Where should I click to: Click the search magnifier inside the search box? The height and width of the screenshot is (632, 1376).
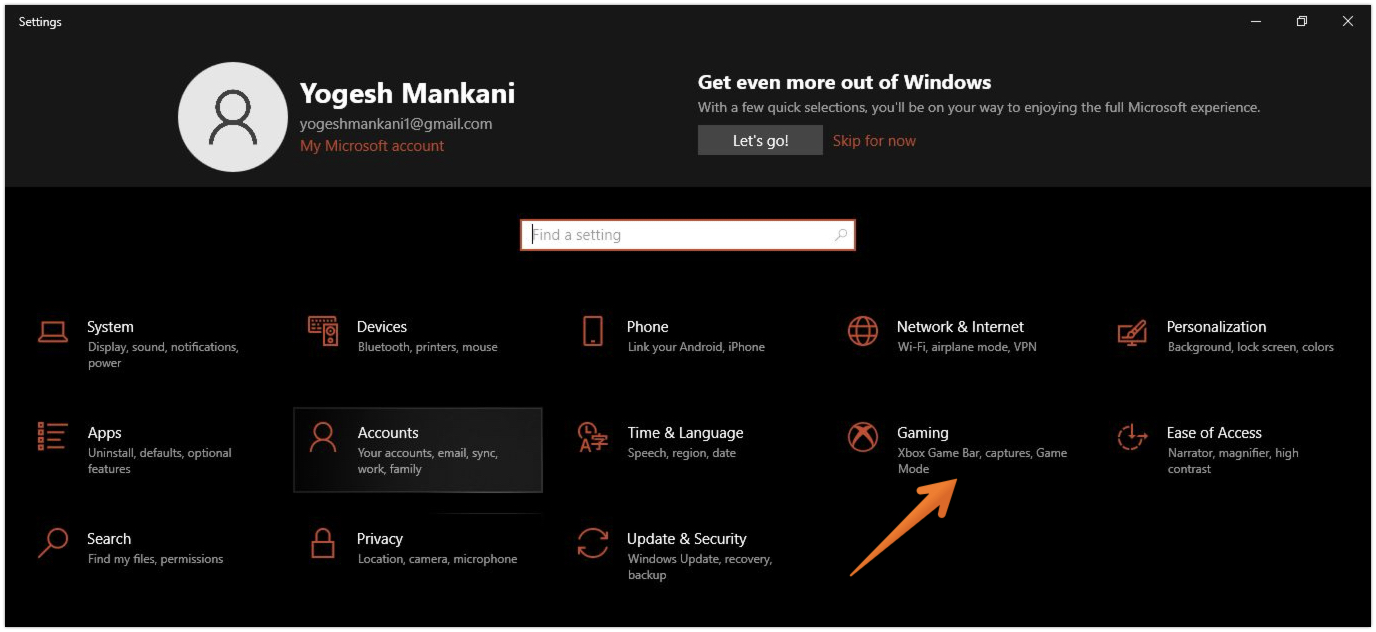coord(841,235)
